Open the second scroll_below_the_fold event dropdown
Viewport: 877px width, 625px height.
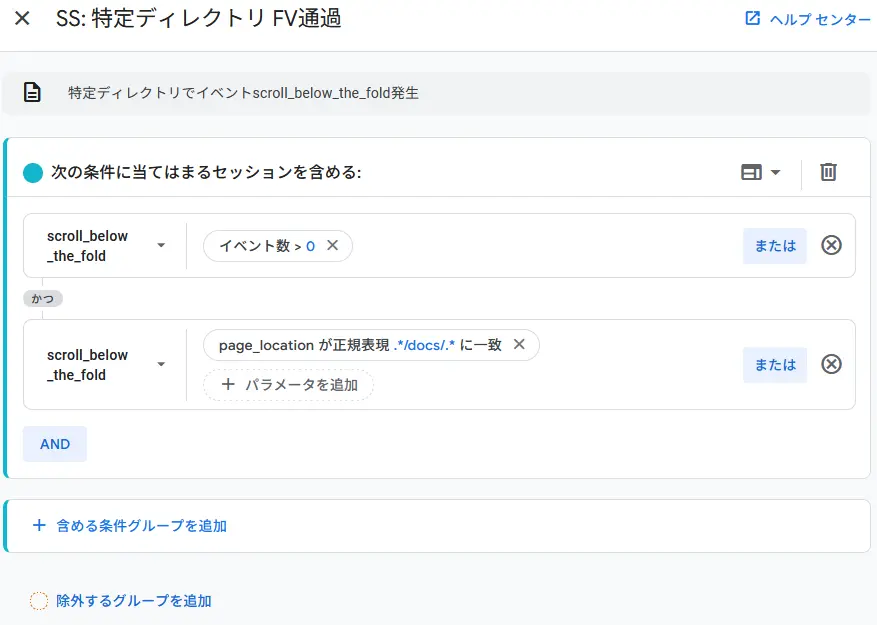pos(161,364)
